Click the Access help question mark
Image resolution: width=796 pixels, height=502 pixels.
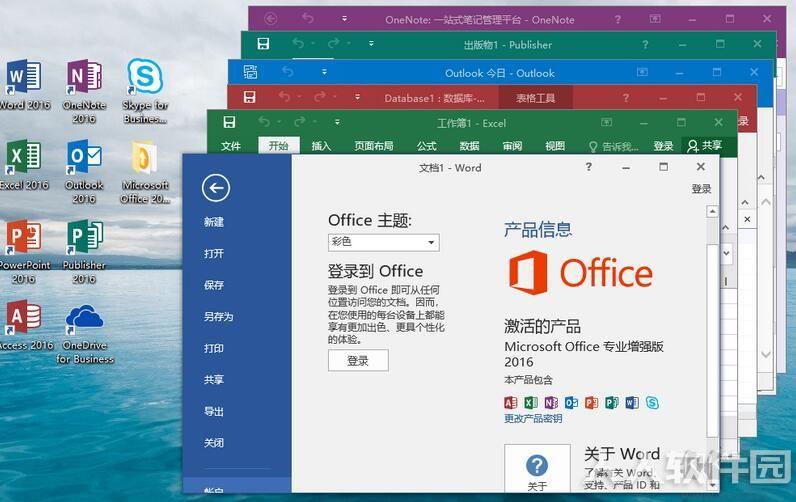click(625, 97)
